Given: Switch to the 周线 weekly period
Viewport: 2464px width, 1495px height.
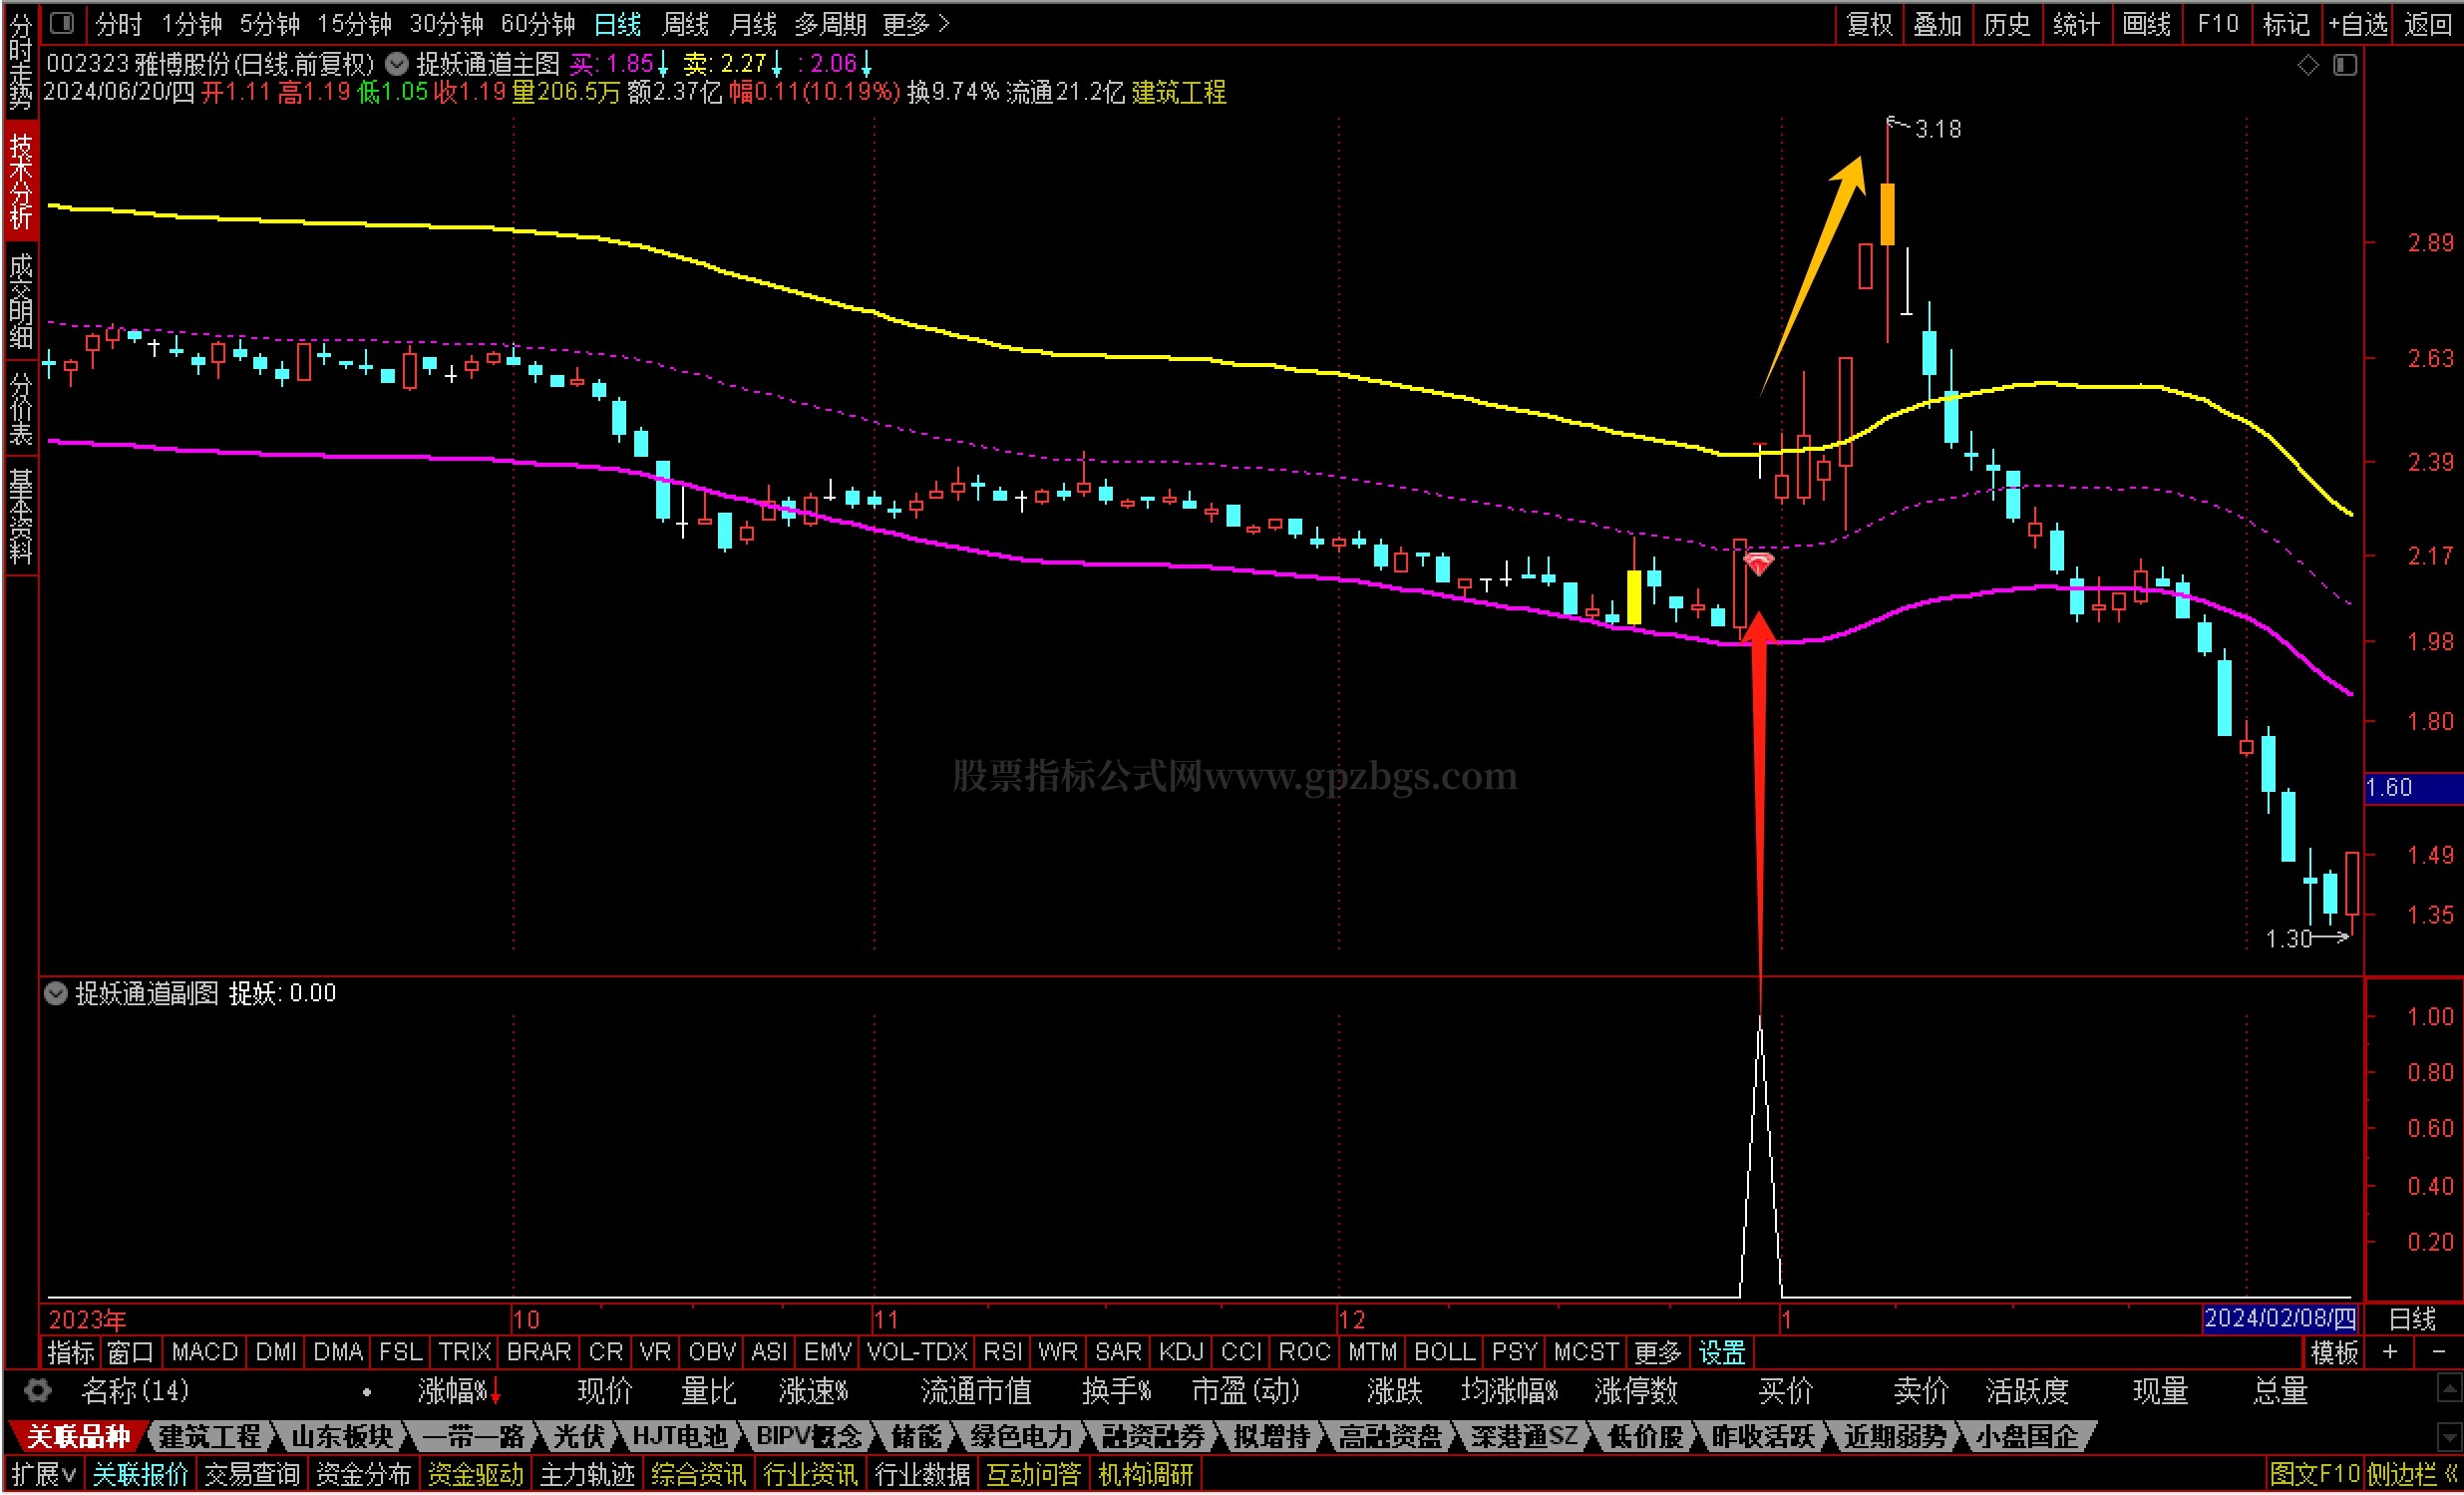Looking at the screenshot, I should tap(685, 24).
